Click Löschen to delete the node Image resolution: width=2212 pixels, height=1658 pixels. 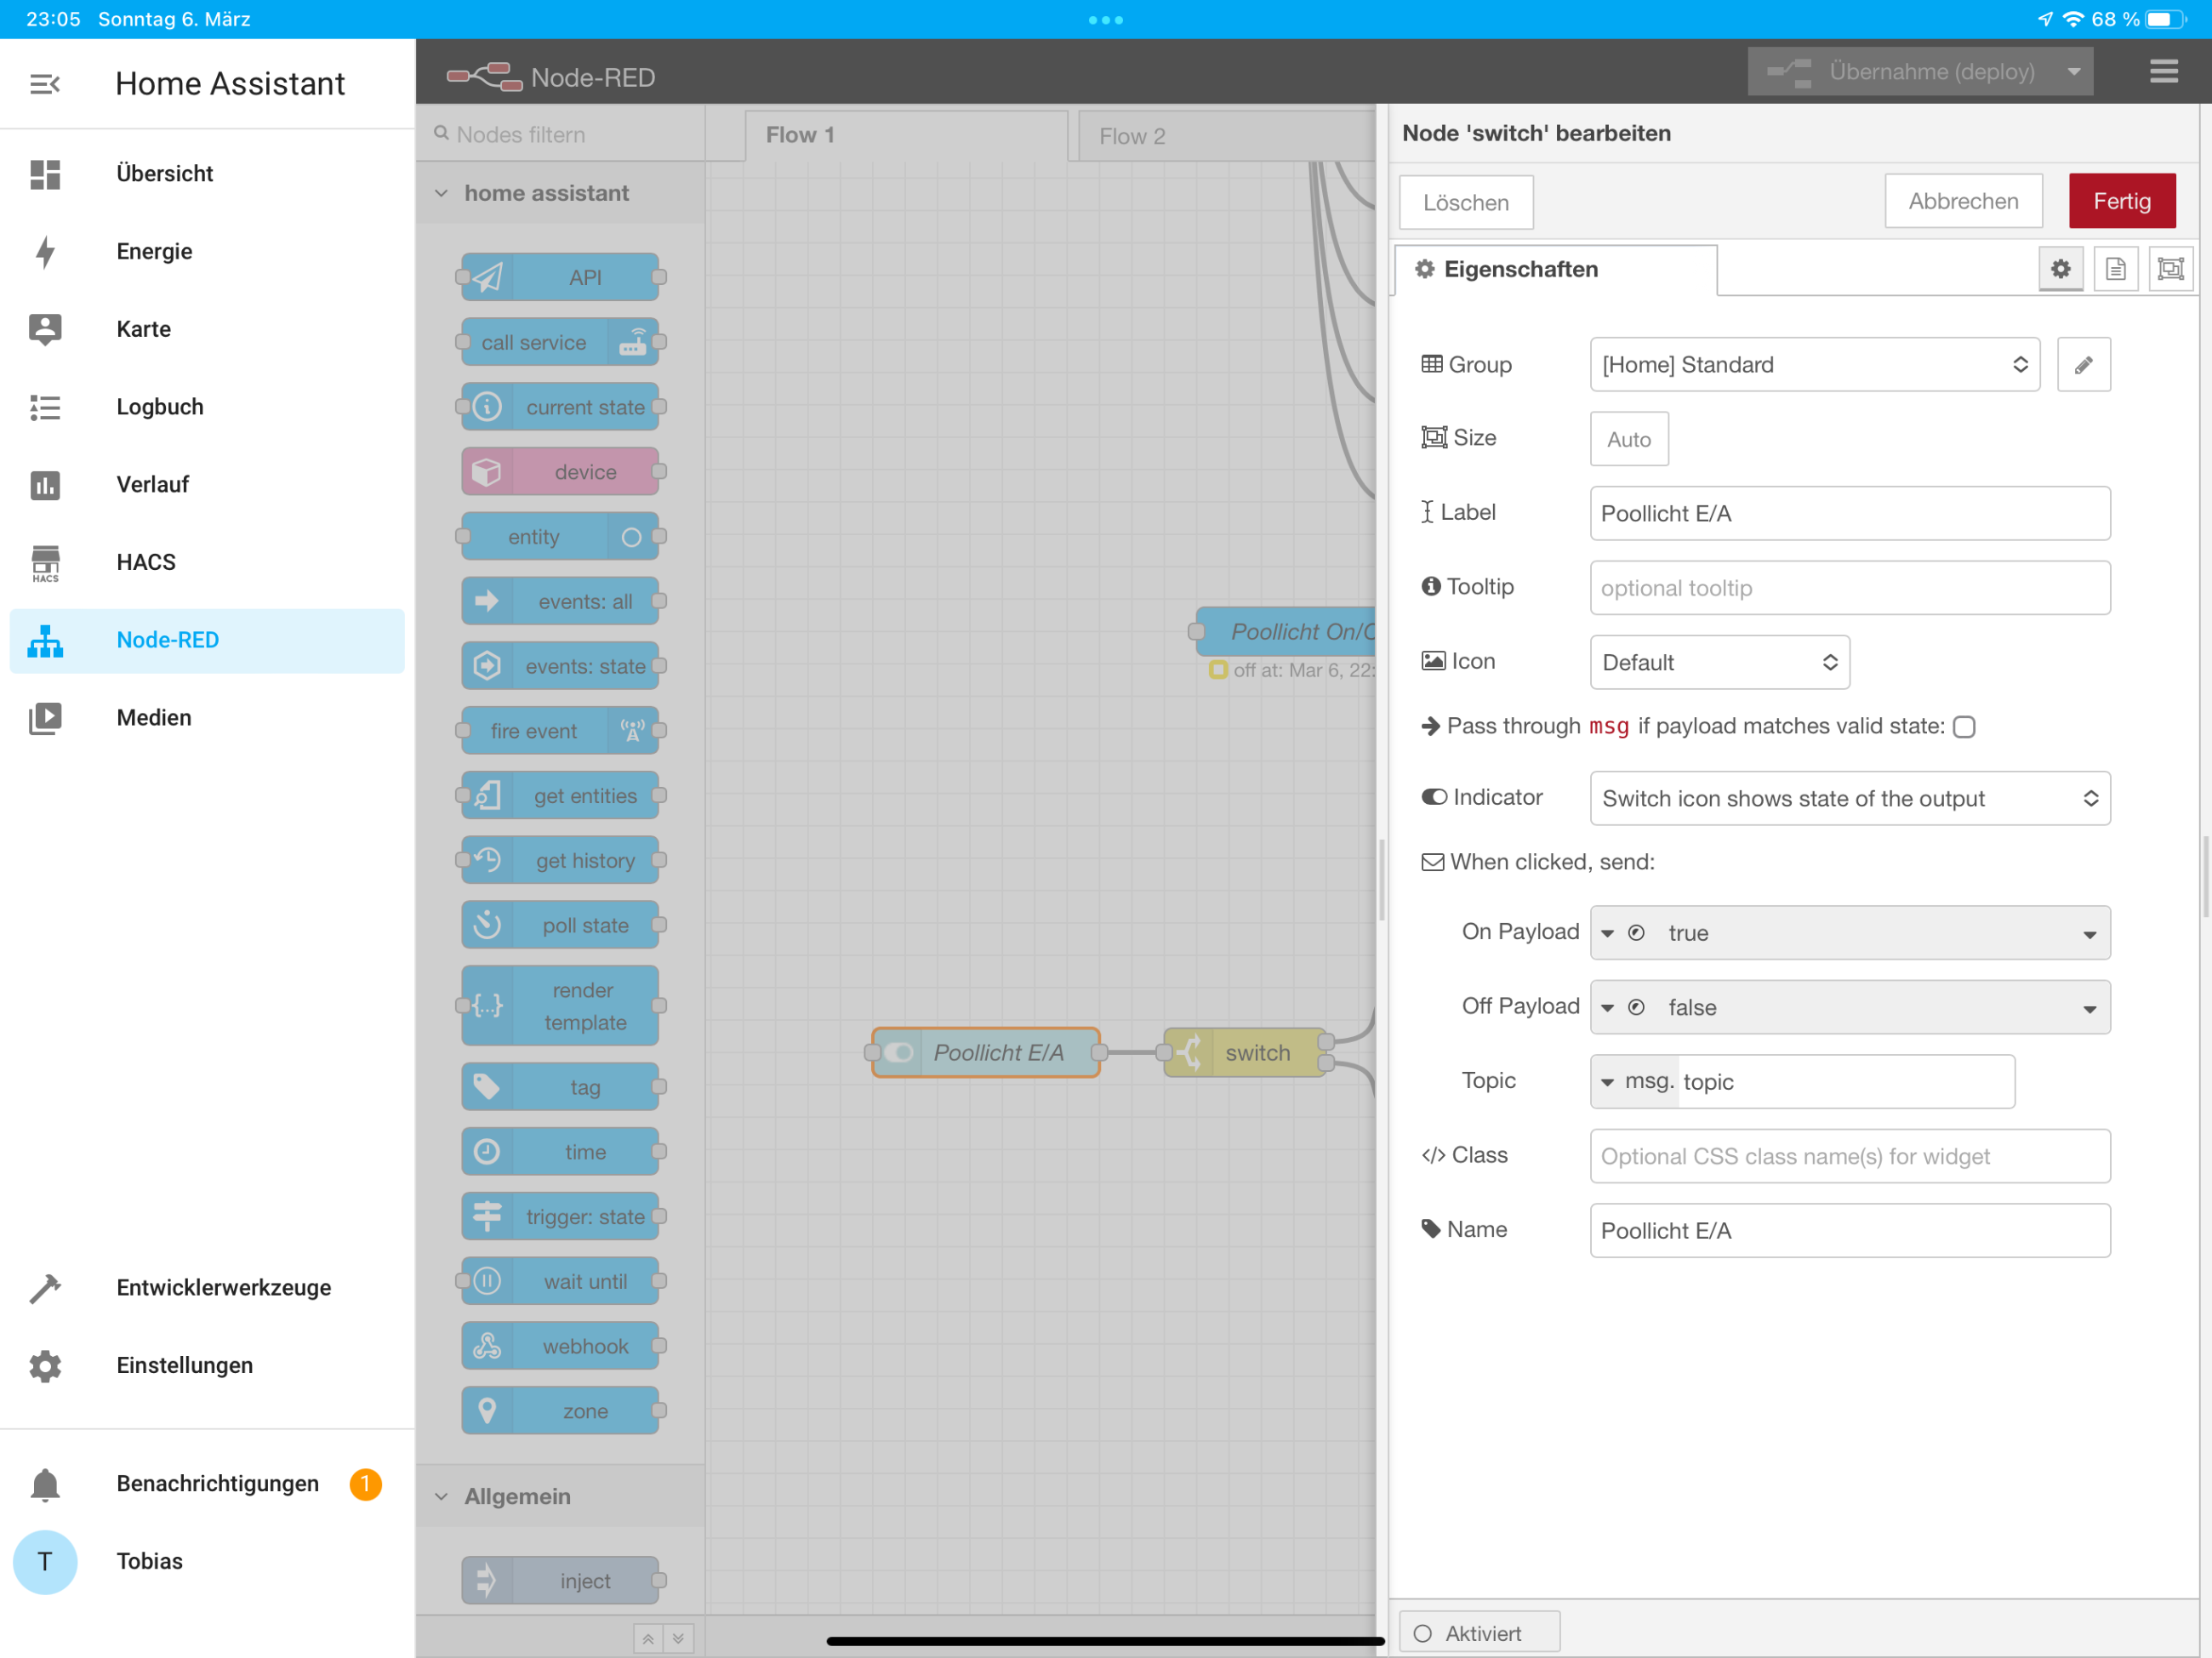click(x=1466, y=203)
